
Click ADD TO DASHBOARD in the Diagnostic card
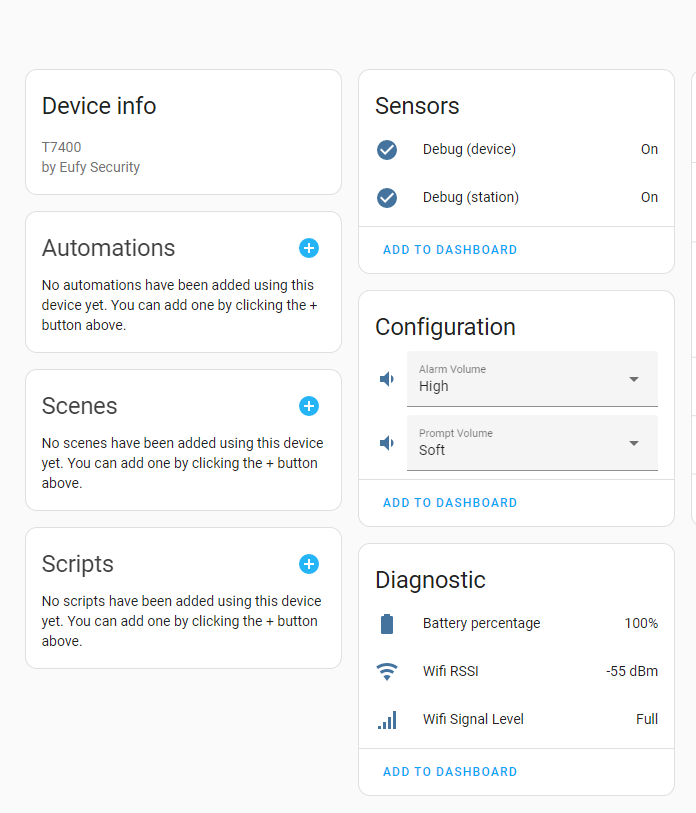coord(450,771)
